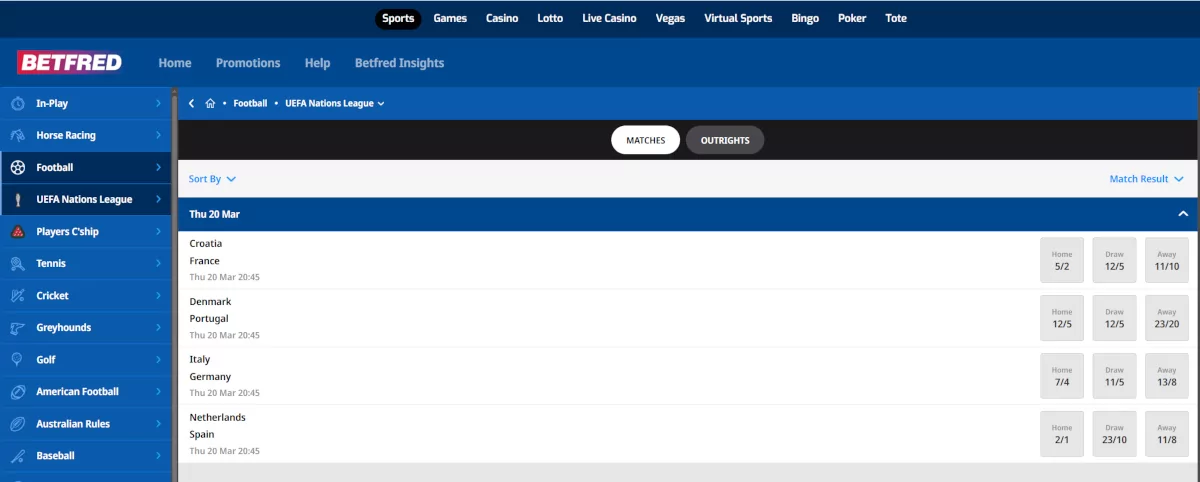The height and width of the screenshot is (482, 1200).
Task: Collapse the Thu 20 Mar section
Action: pos(1183,214)
